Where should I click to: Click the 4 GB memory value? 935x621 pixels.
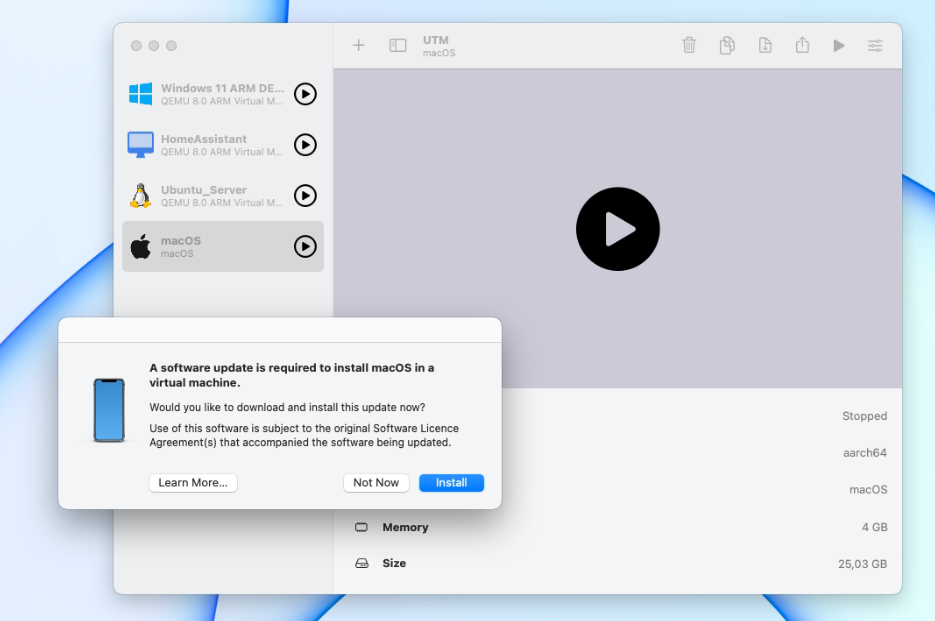(x=874, y=527)
